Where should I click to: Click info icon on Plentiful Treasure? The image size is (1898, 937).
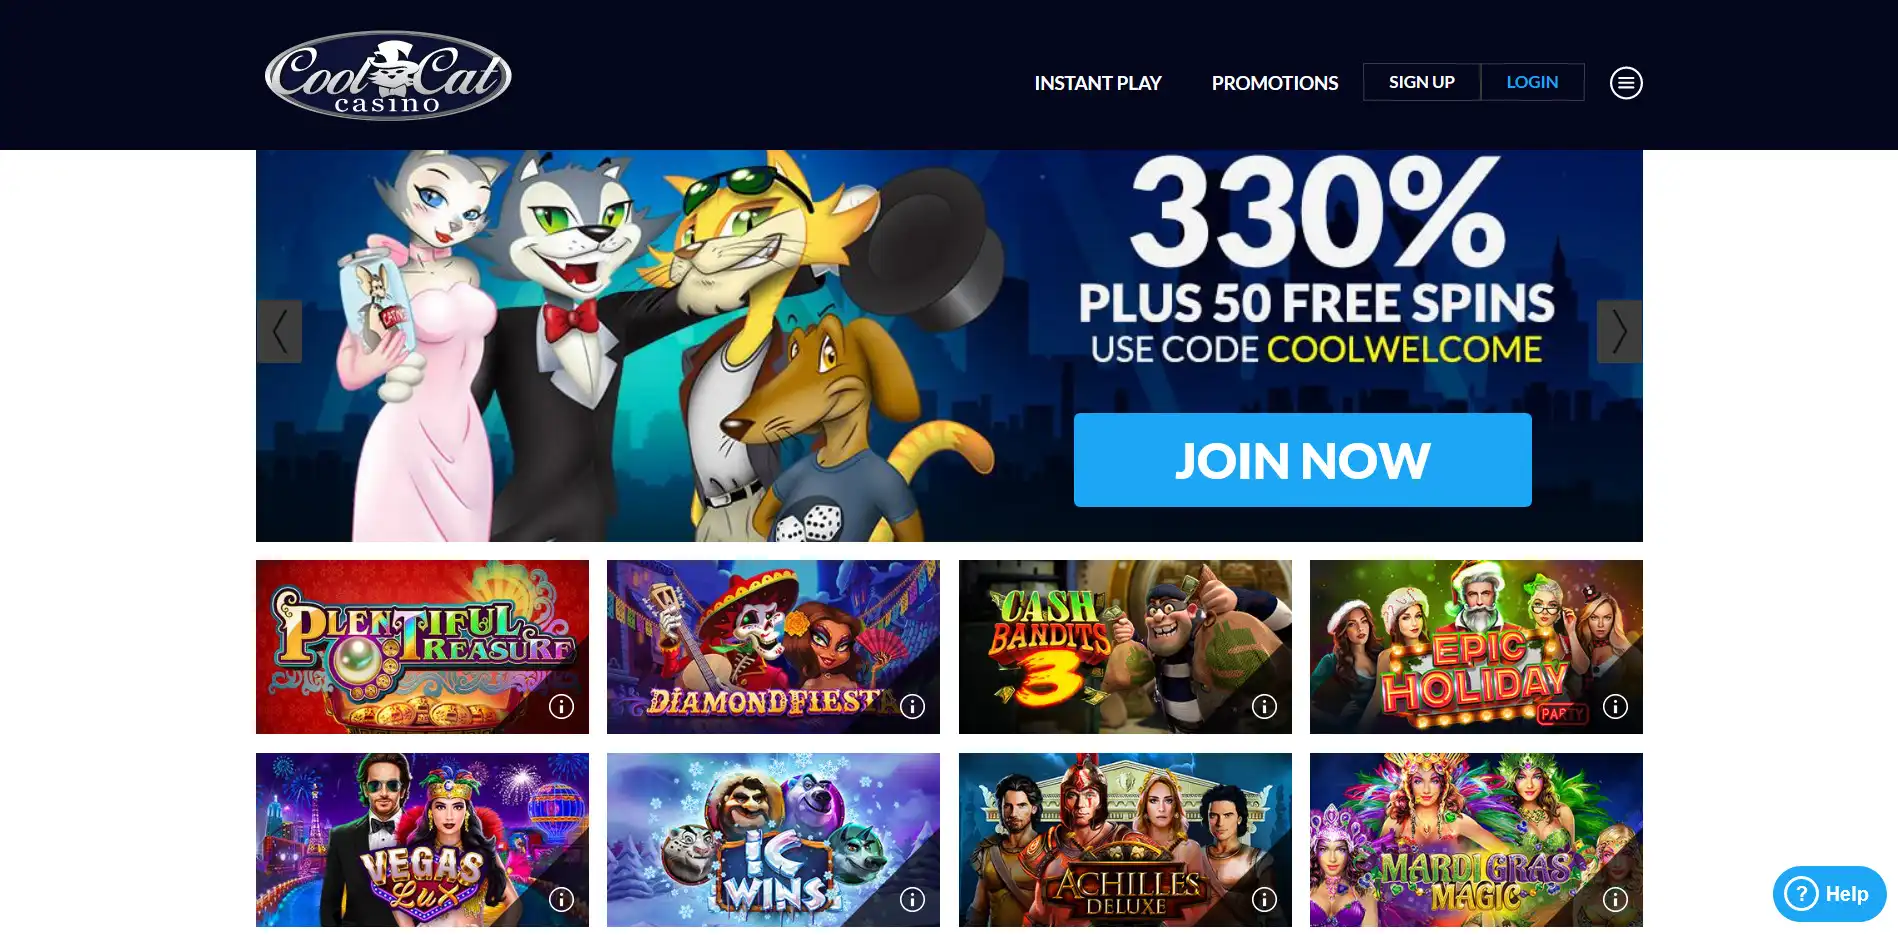561,707
